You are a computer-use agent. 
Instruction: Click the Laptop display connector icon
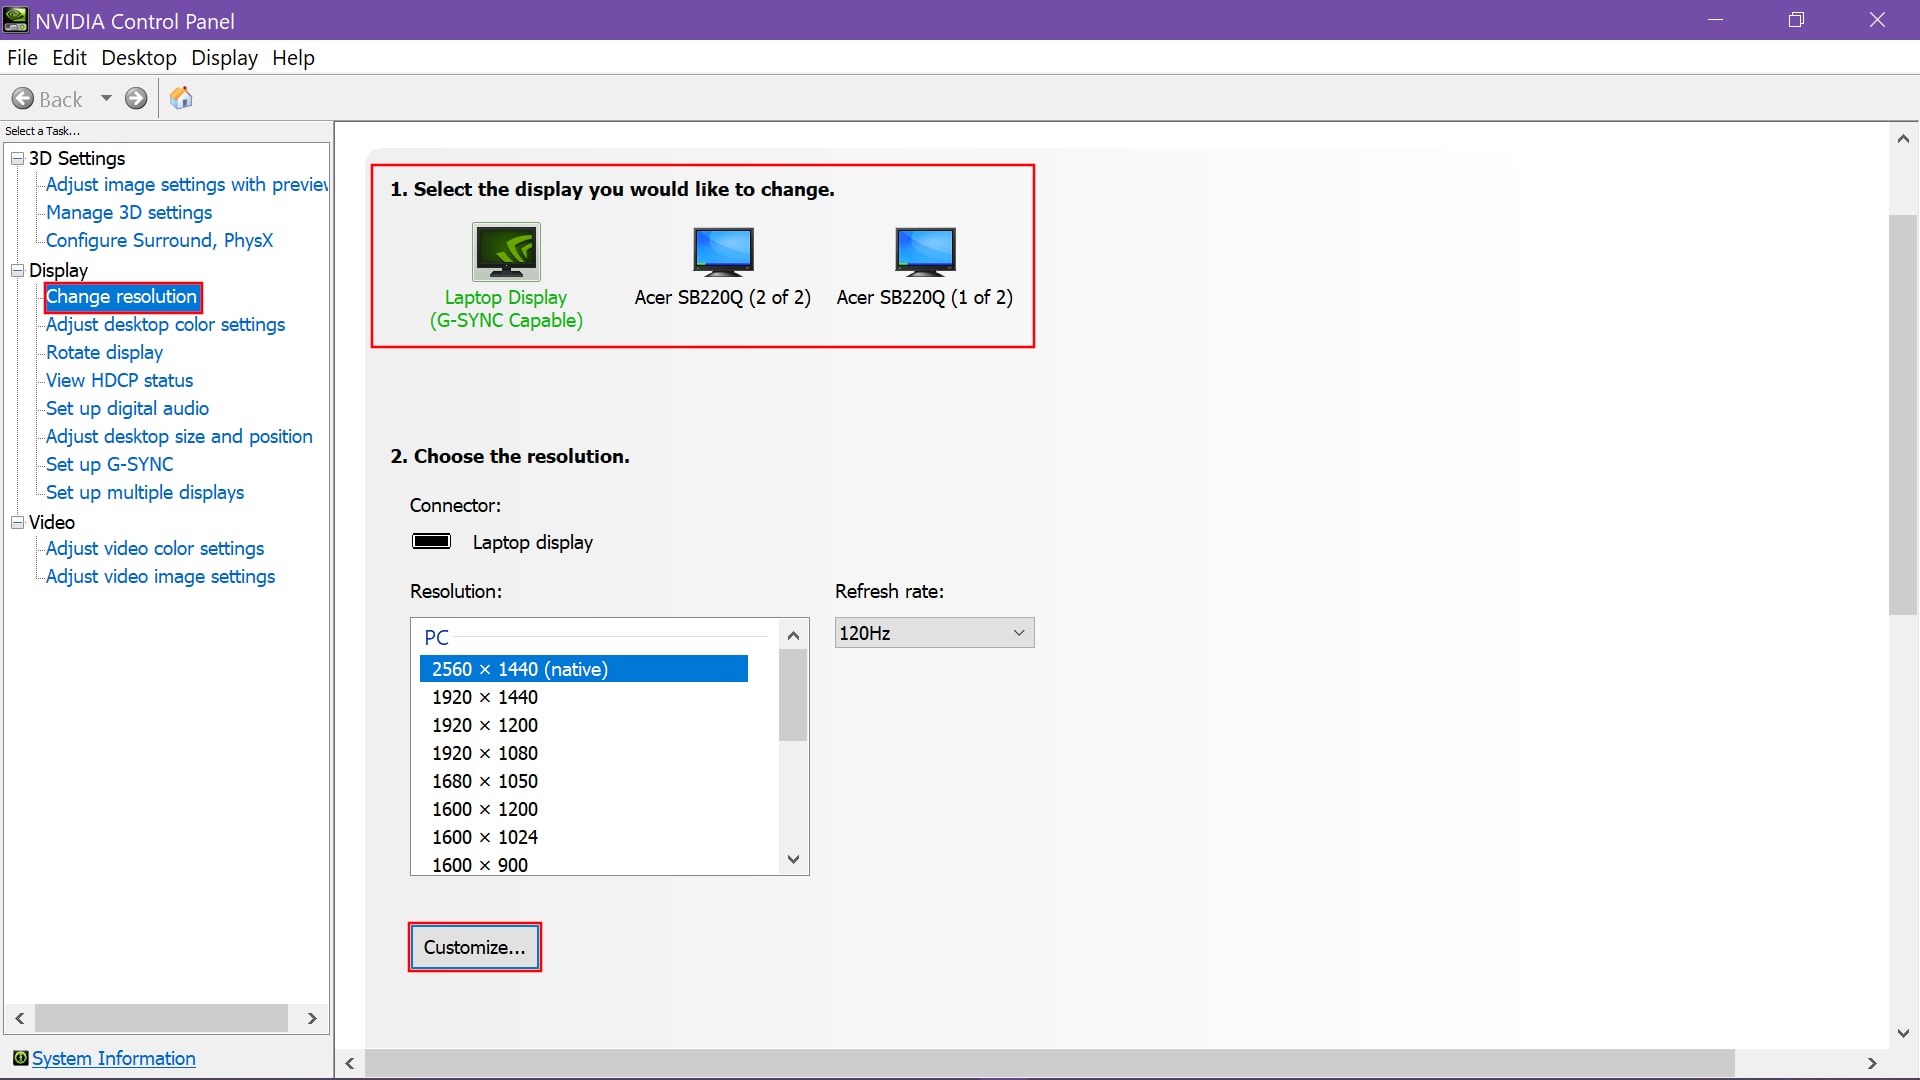point(430,542)
